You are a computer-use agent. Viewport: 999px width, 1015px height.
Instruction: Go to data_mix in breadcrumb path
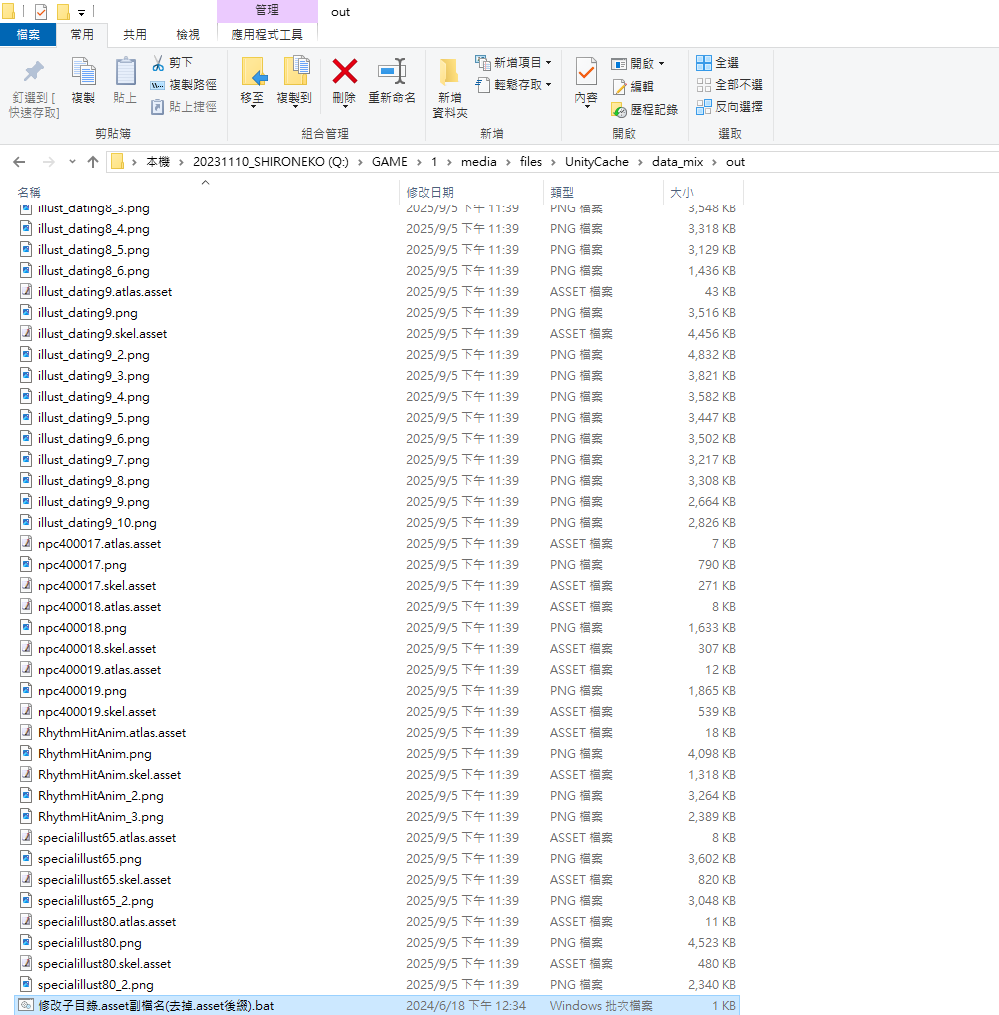677,162
